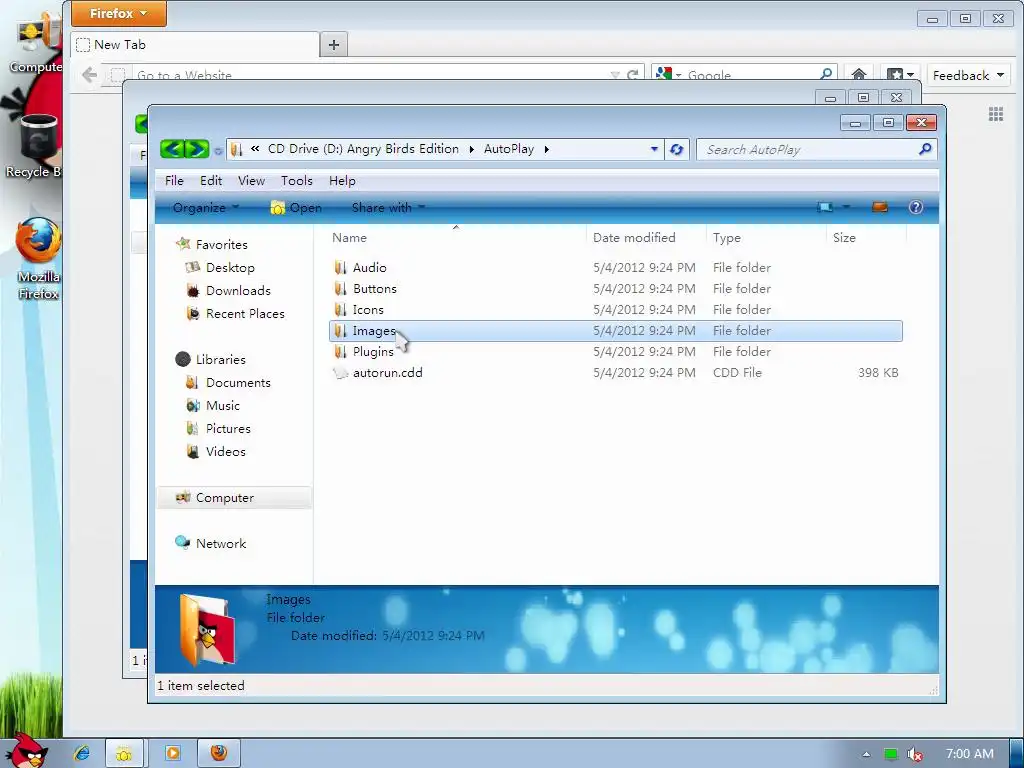Open Internet Explorer from the taskbar
This screenshot has width=1024, height=768.
click(x=82, y=754)
